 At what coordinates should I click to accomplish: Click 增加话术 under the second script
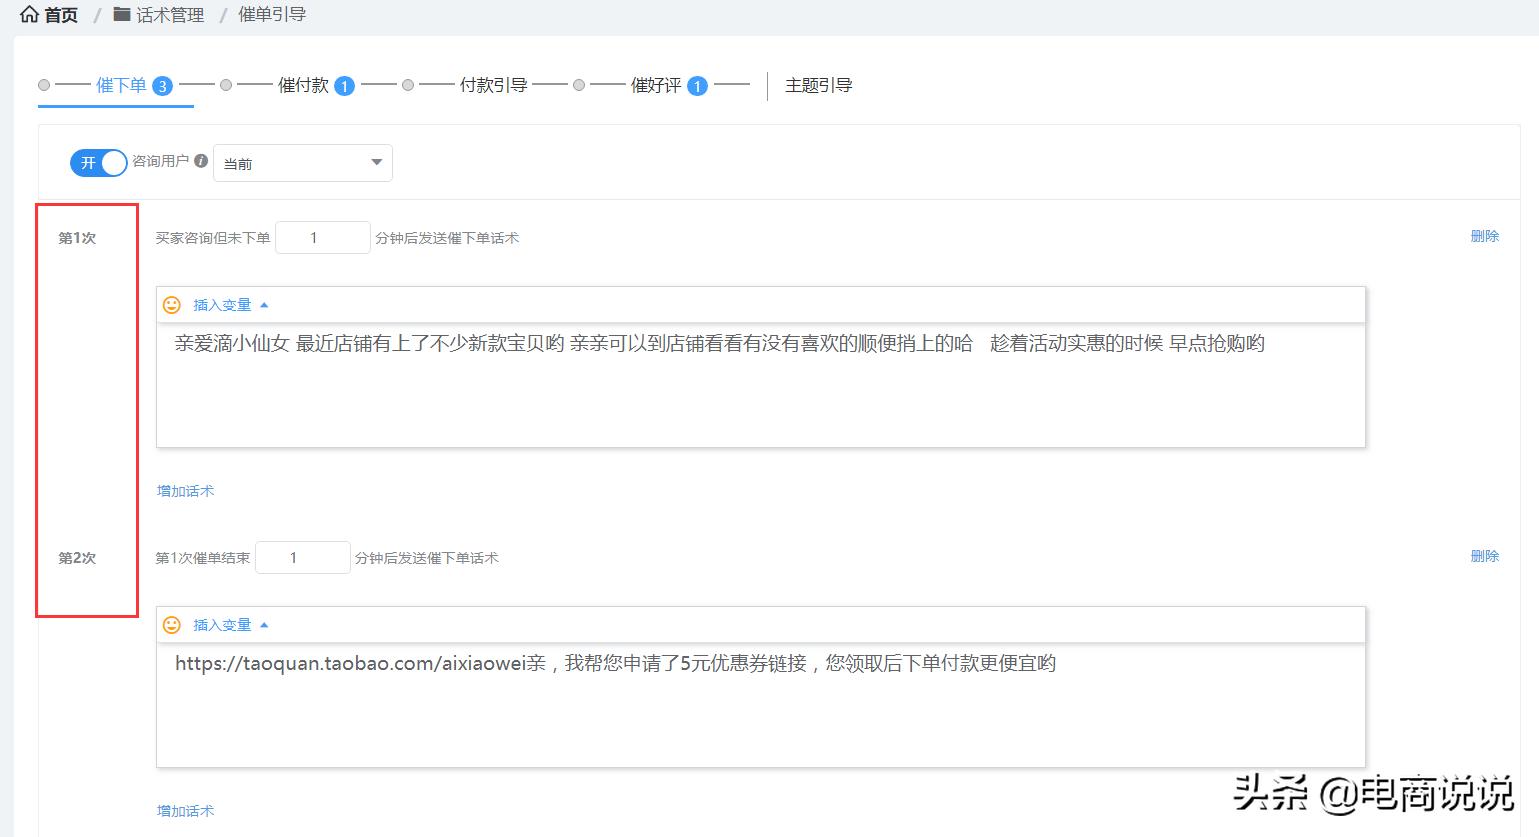click(185, 811)
